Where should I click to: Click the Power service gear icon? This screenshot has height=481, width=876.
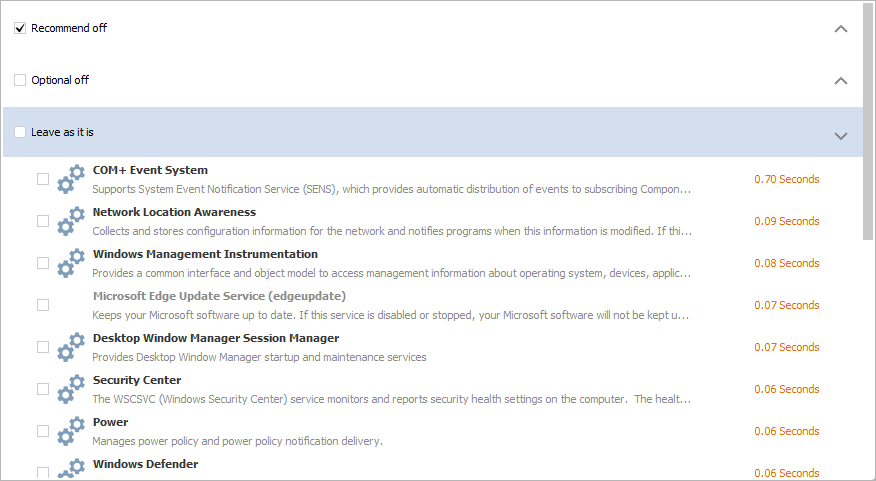pyautogui.click(x=71, y=431)
